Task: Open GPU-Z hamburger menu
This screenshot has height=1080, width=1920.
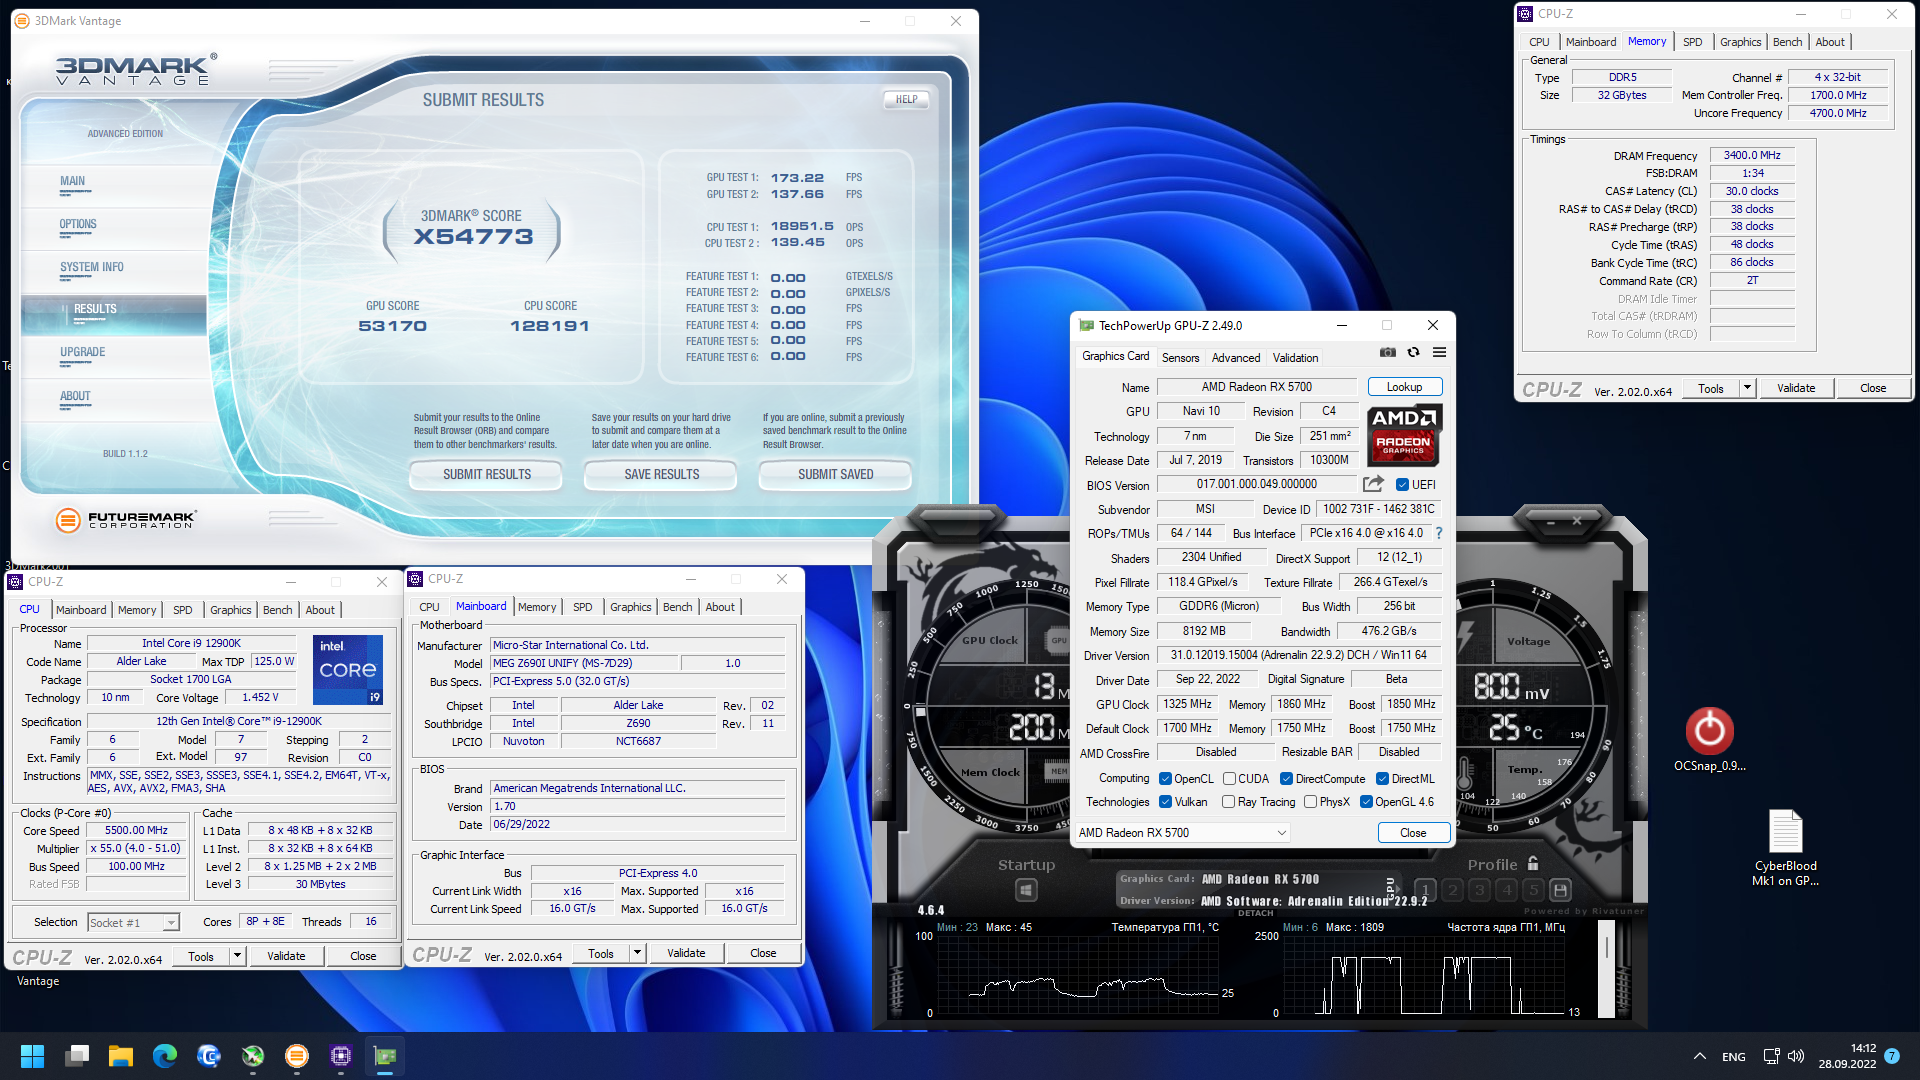Action: pos(1439,352)
